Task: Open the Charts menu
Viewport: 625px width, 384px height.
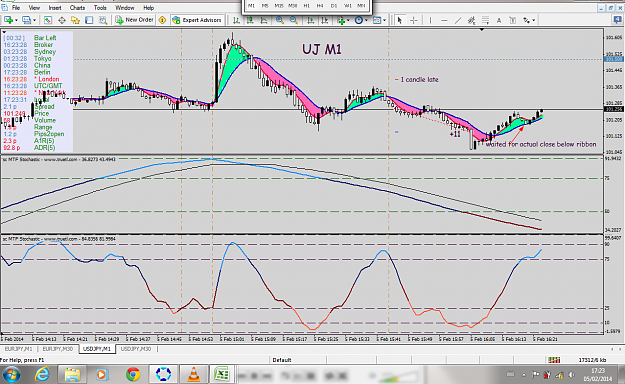Action: click(x=77, y=8)
